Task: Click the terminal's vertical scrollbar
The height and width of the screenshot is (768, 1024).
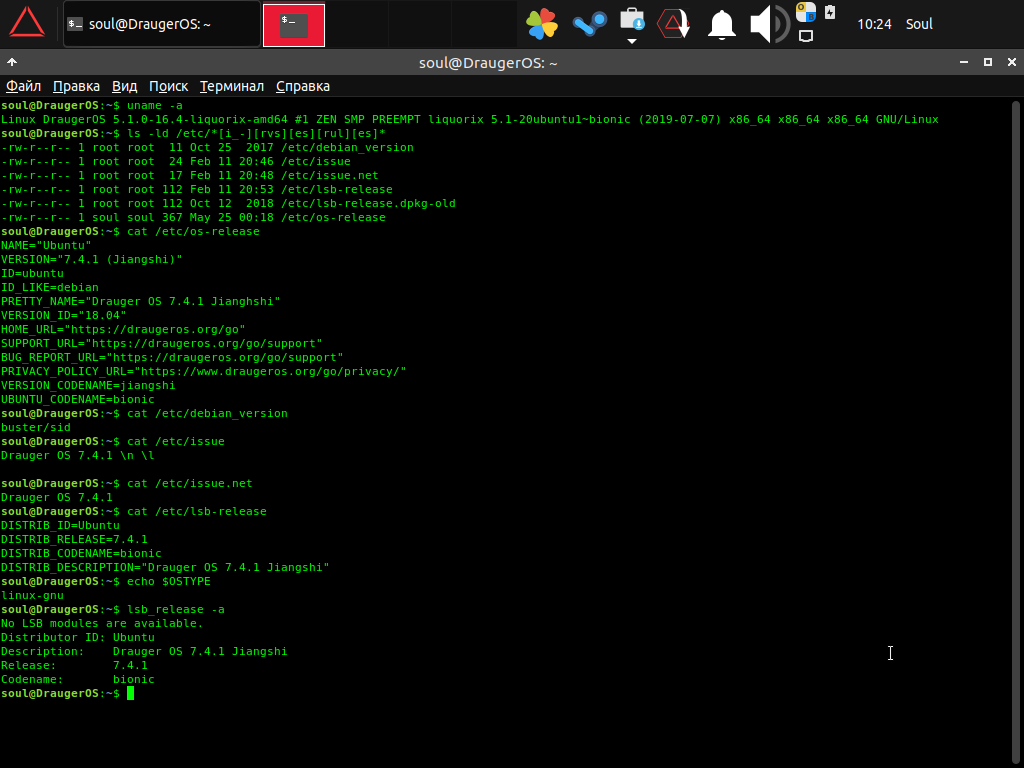Action: [x=1016, y=431]
